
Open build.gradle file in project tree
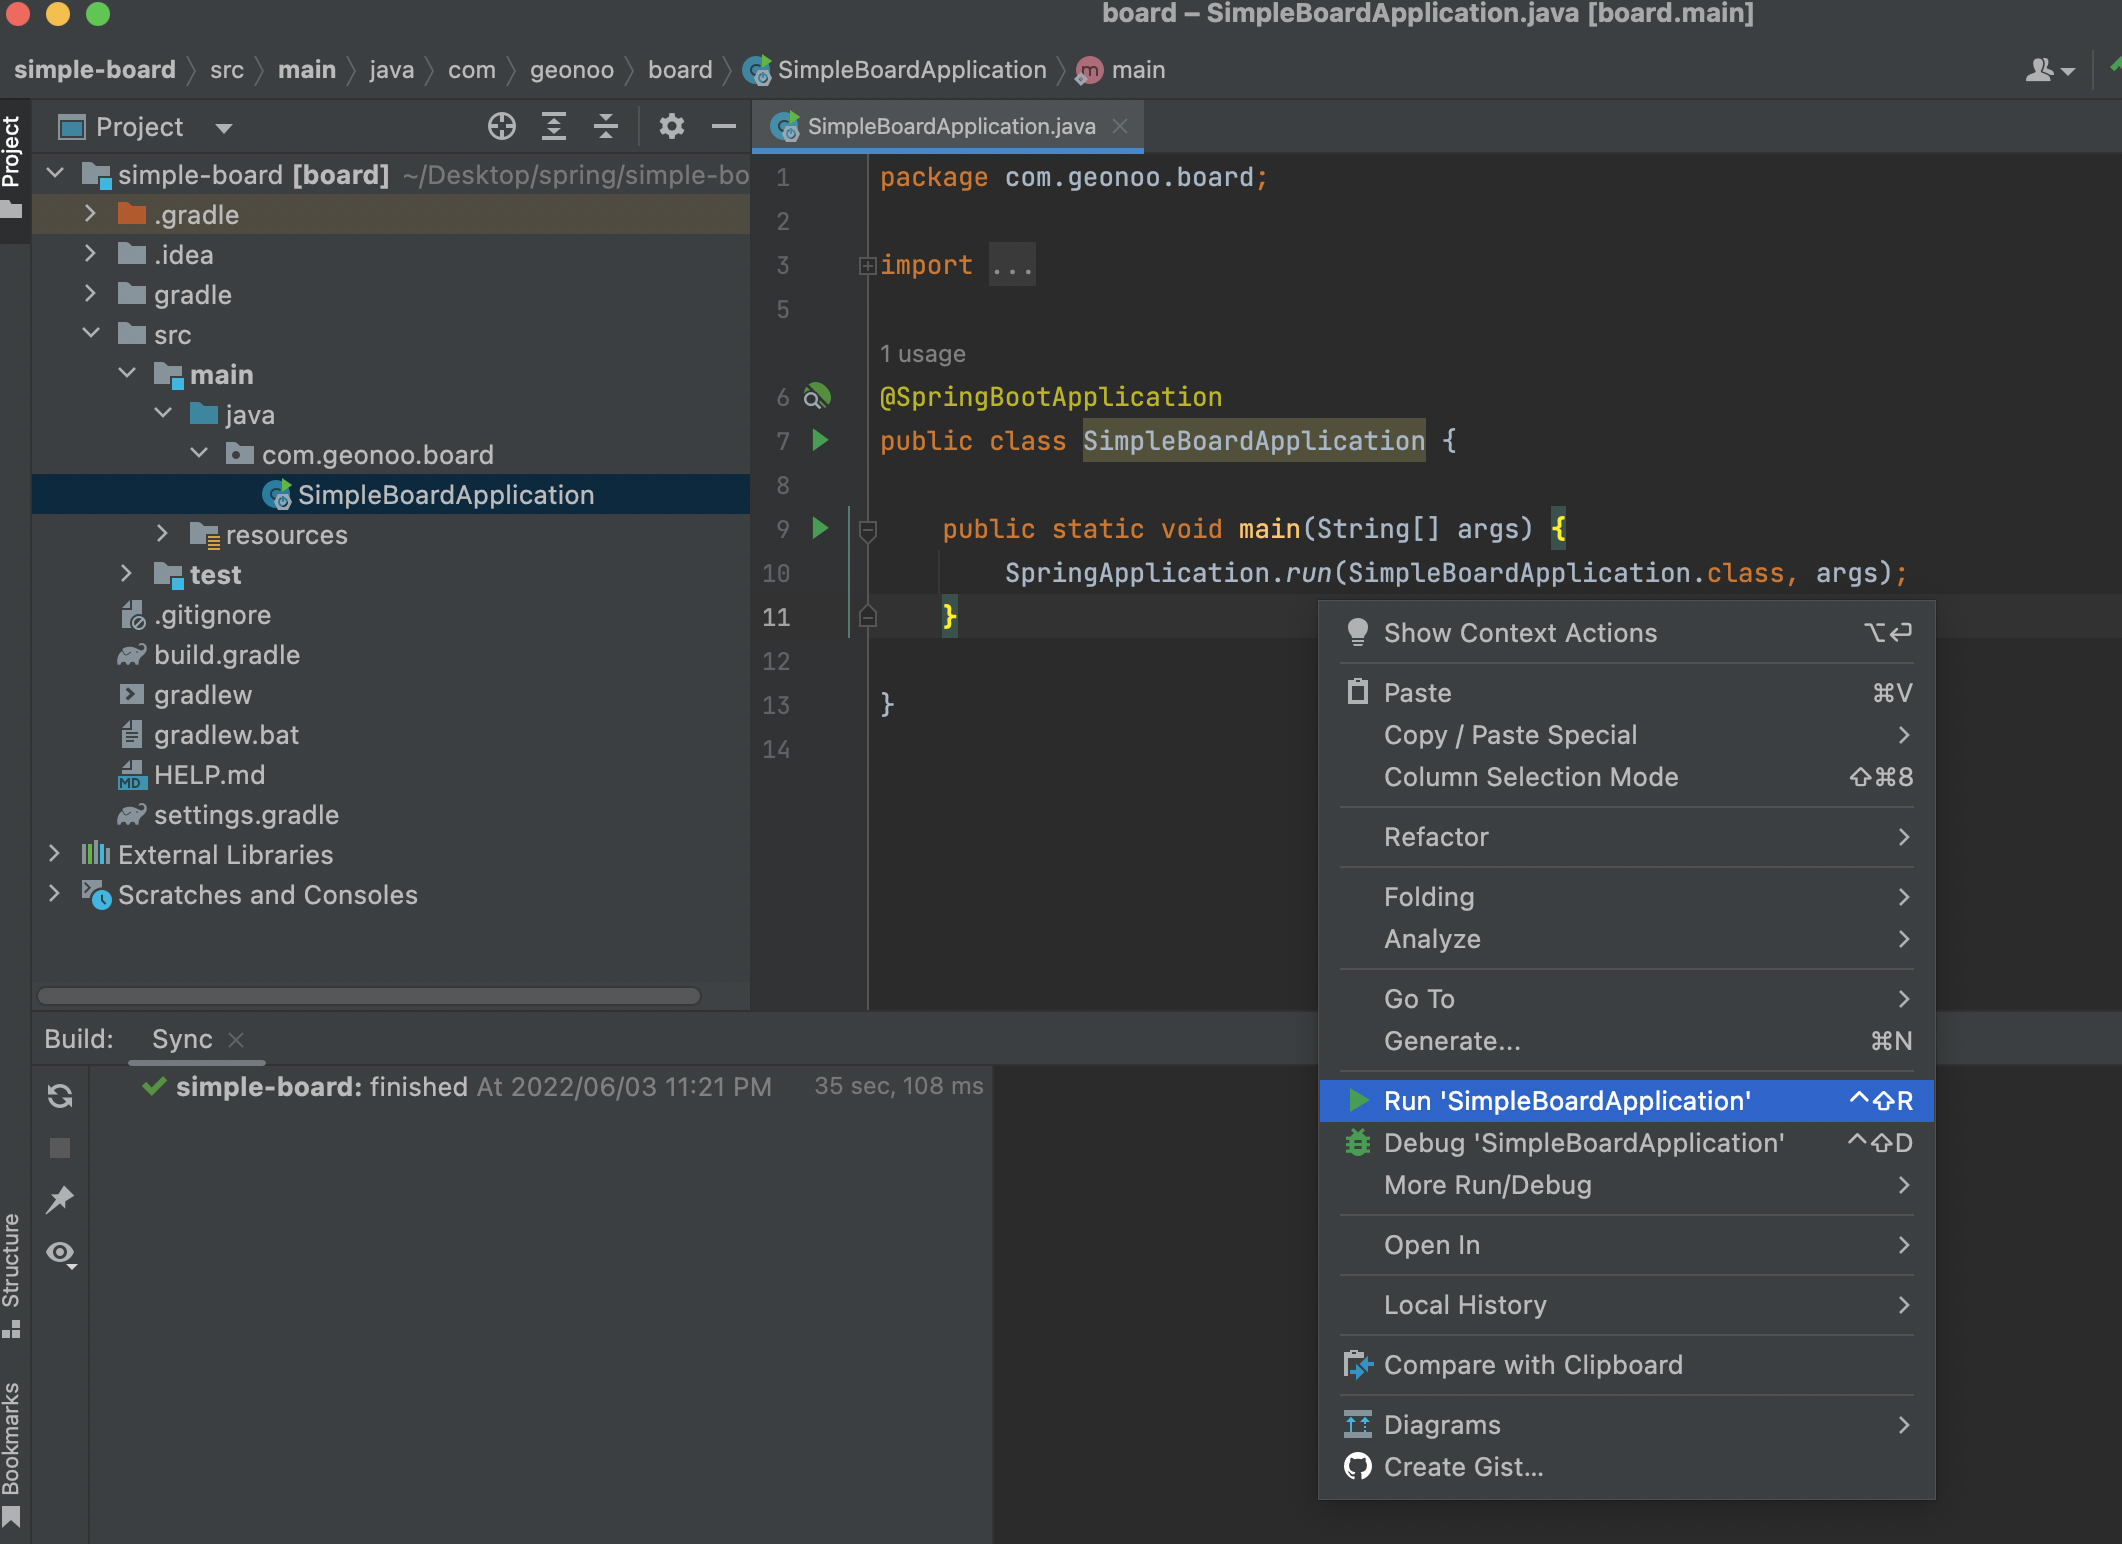click(x=226, y=655)
